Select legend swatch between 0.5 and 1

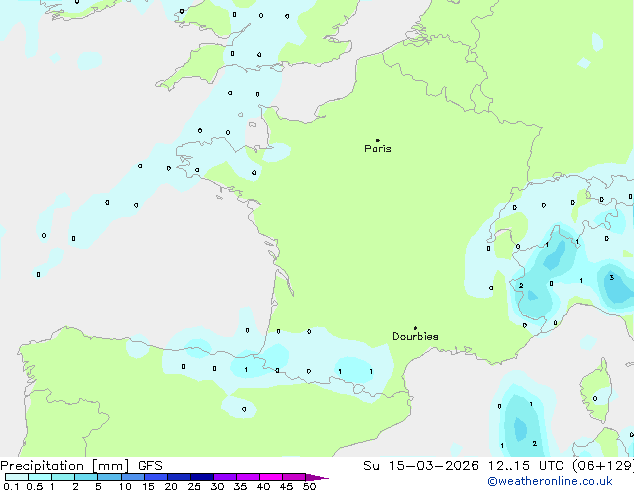point(40,477)
